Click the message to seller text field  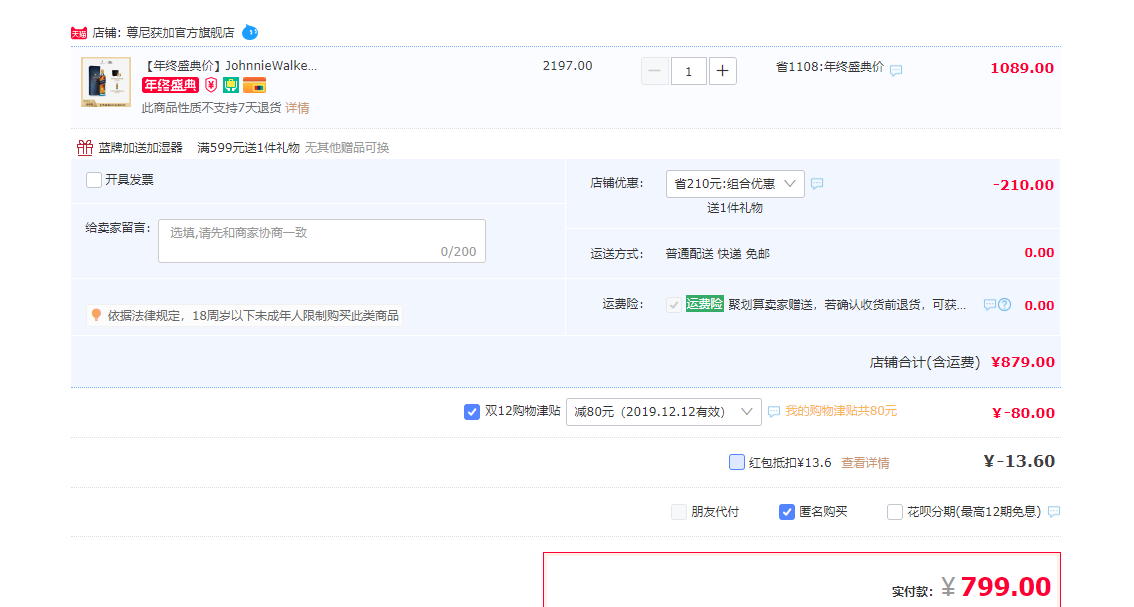(322, 241)
